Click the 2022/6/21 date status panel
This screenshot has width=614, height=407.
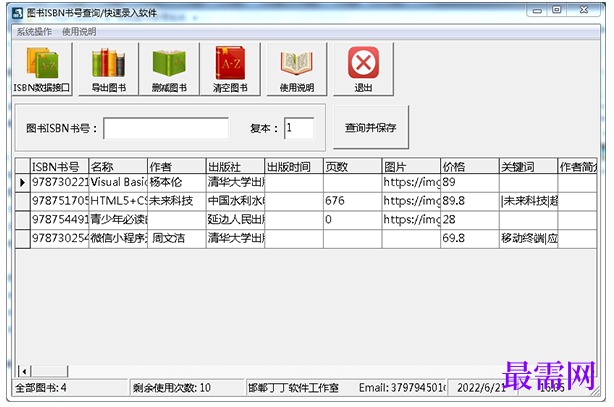click(482, 388)
